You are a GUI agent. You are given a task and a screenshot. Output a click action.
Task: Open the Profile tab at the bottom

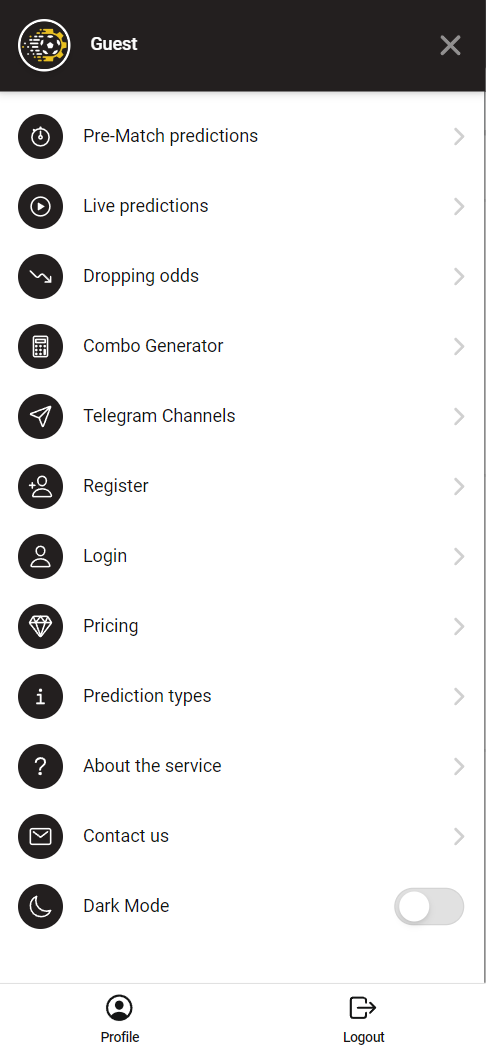120,1019
